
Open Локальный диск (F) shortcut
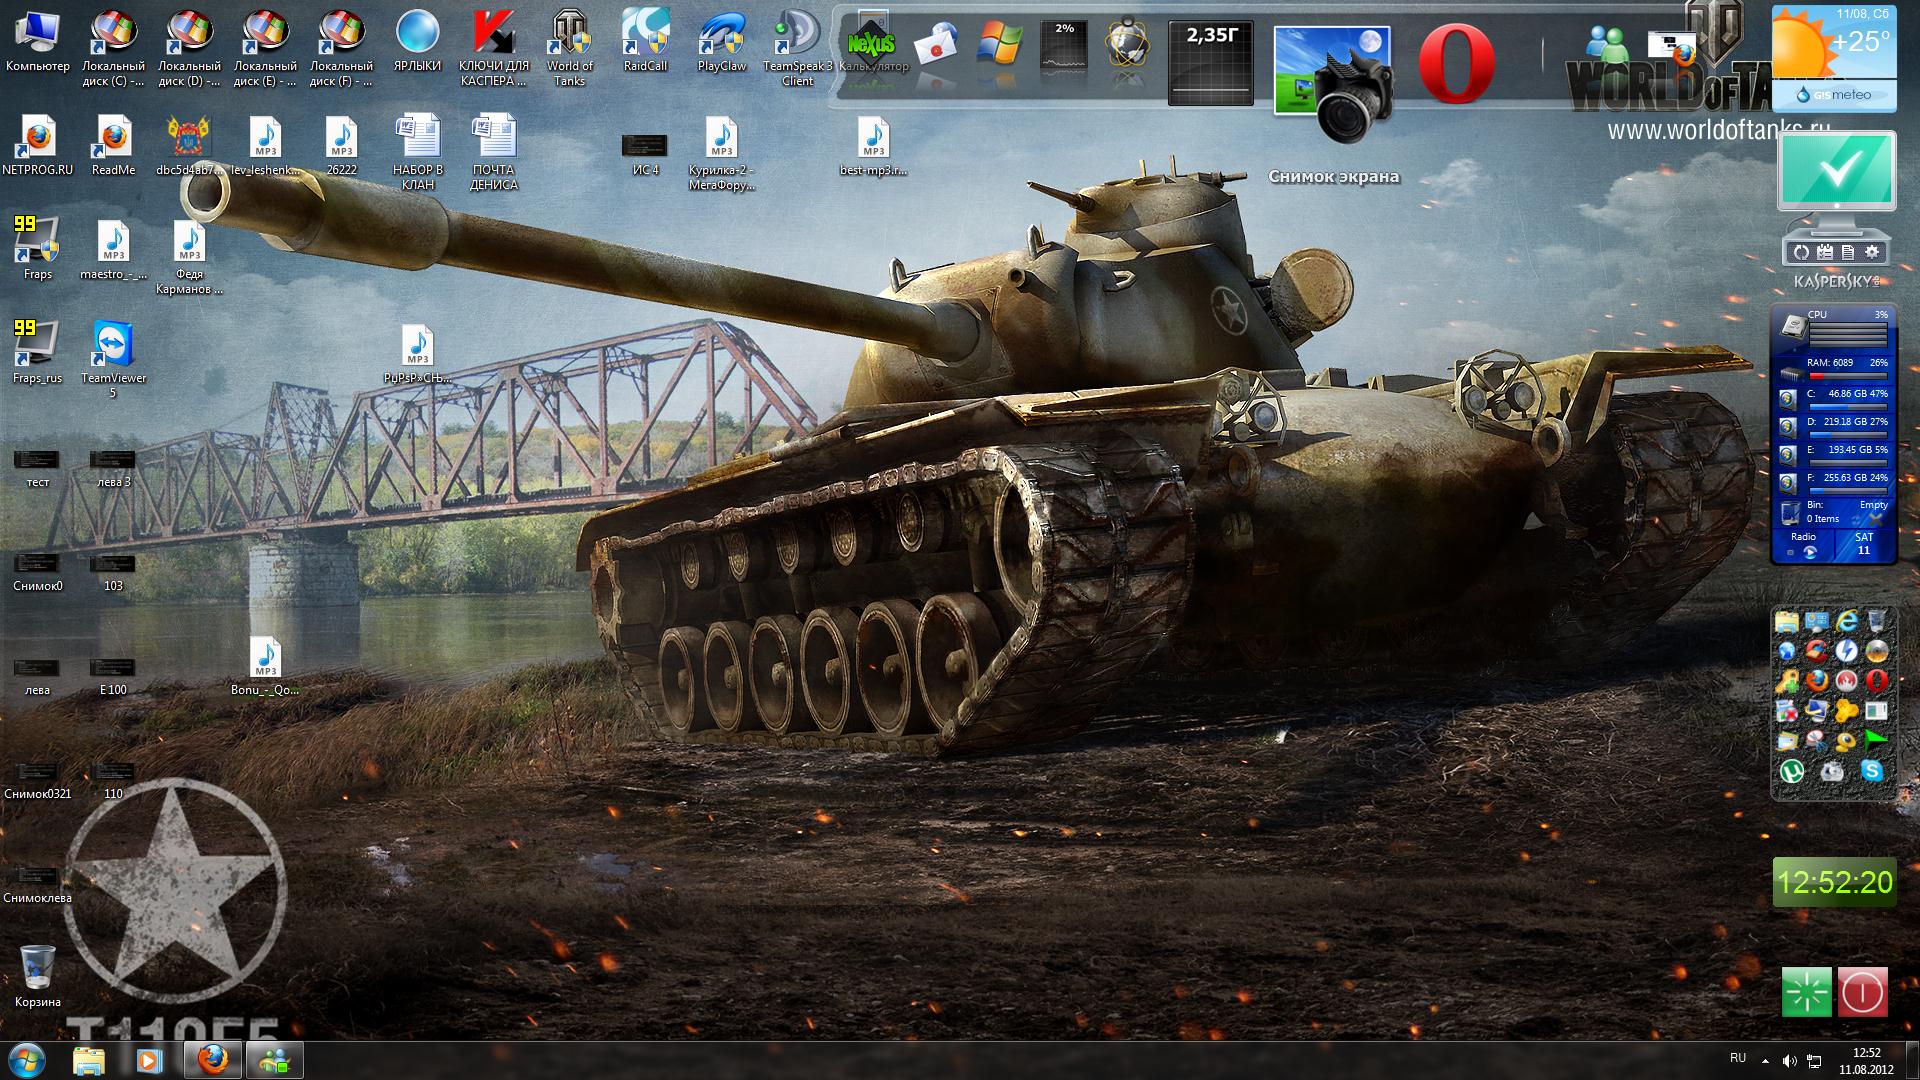coord(342,46)
